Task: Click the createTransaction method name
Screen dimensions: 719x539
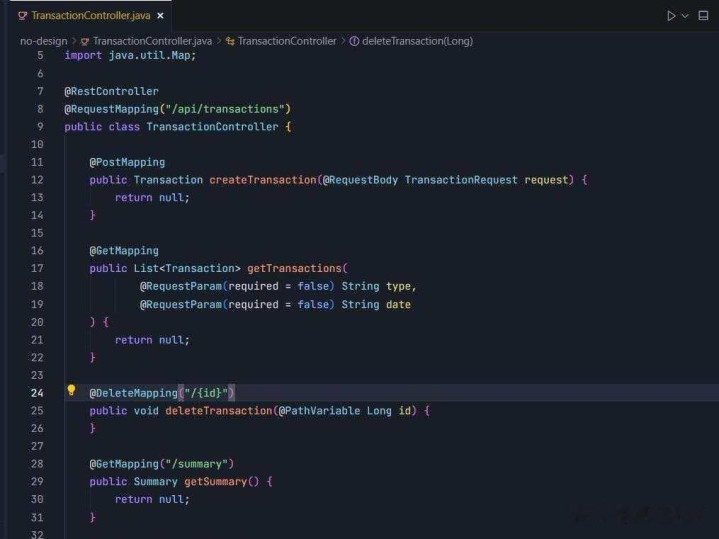Action: click(263, 180)
